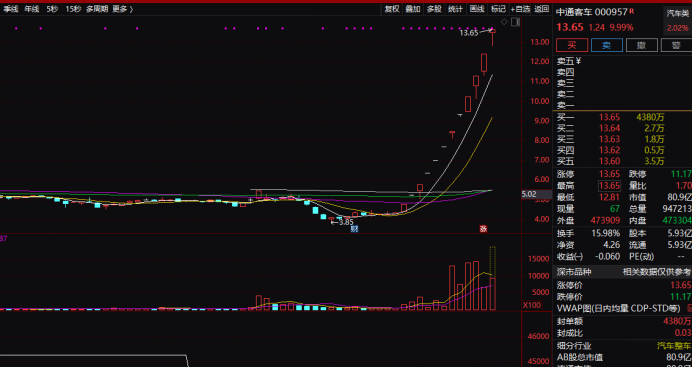
Task: Open the VWAP图 indicator row
Action: (622, 309)
